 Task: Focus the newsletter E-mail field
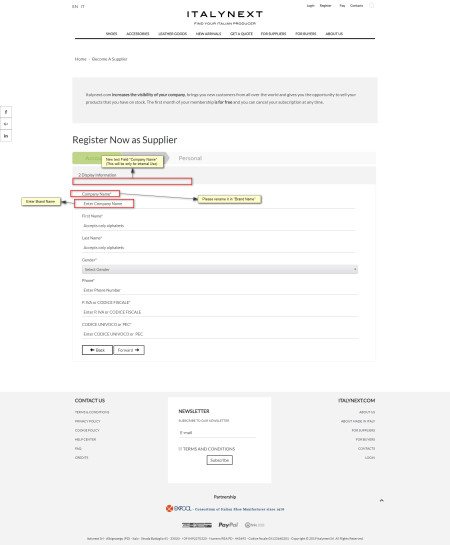pos(217,433)
